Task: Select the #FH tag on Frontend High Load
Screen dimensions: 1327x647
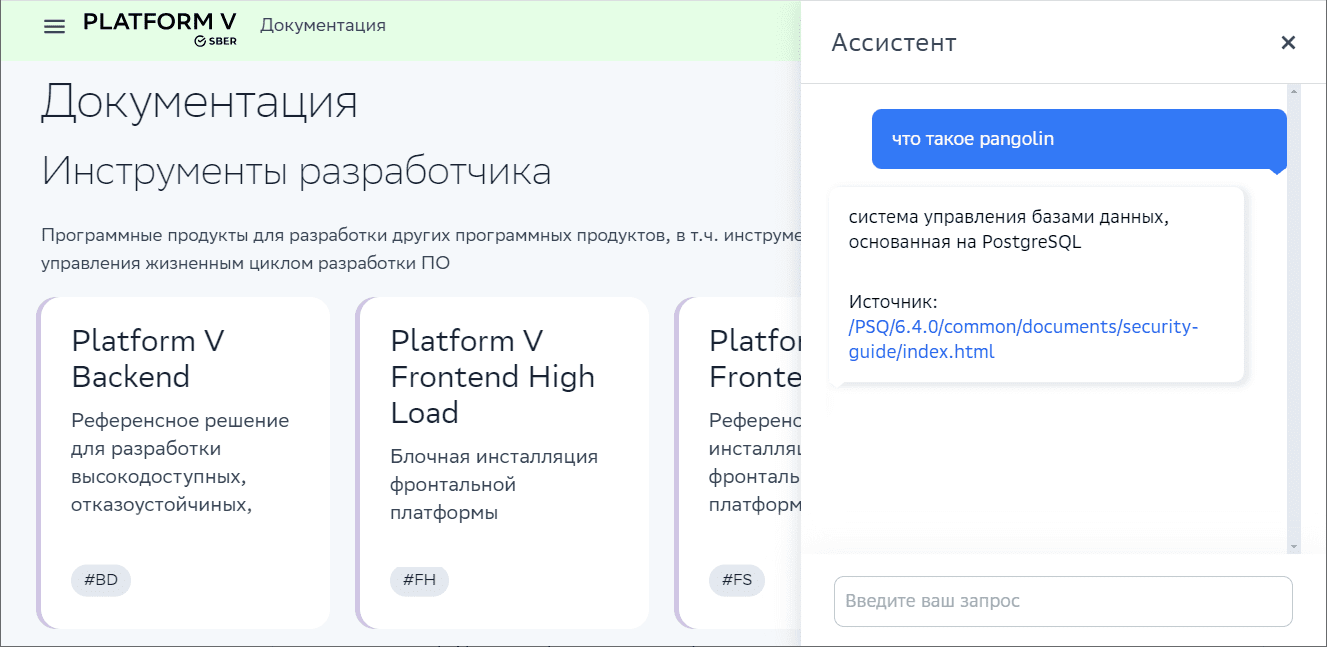Action: click(x=419, y=580)
